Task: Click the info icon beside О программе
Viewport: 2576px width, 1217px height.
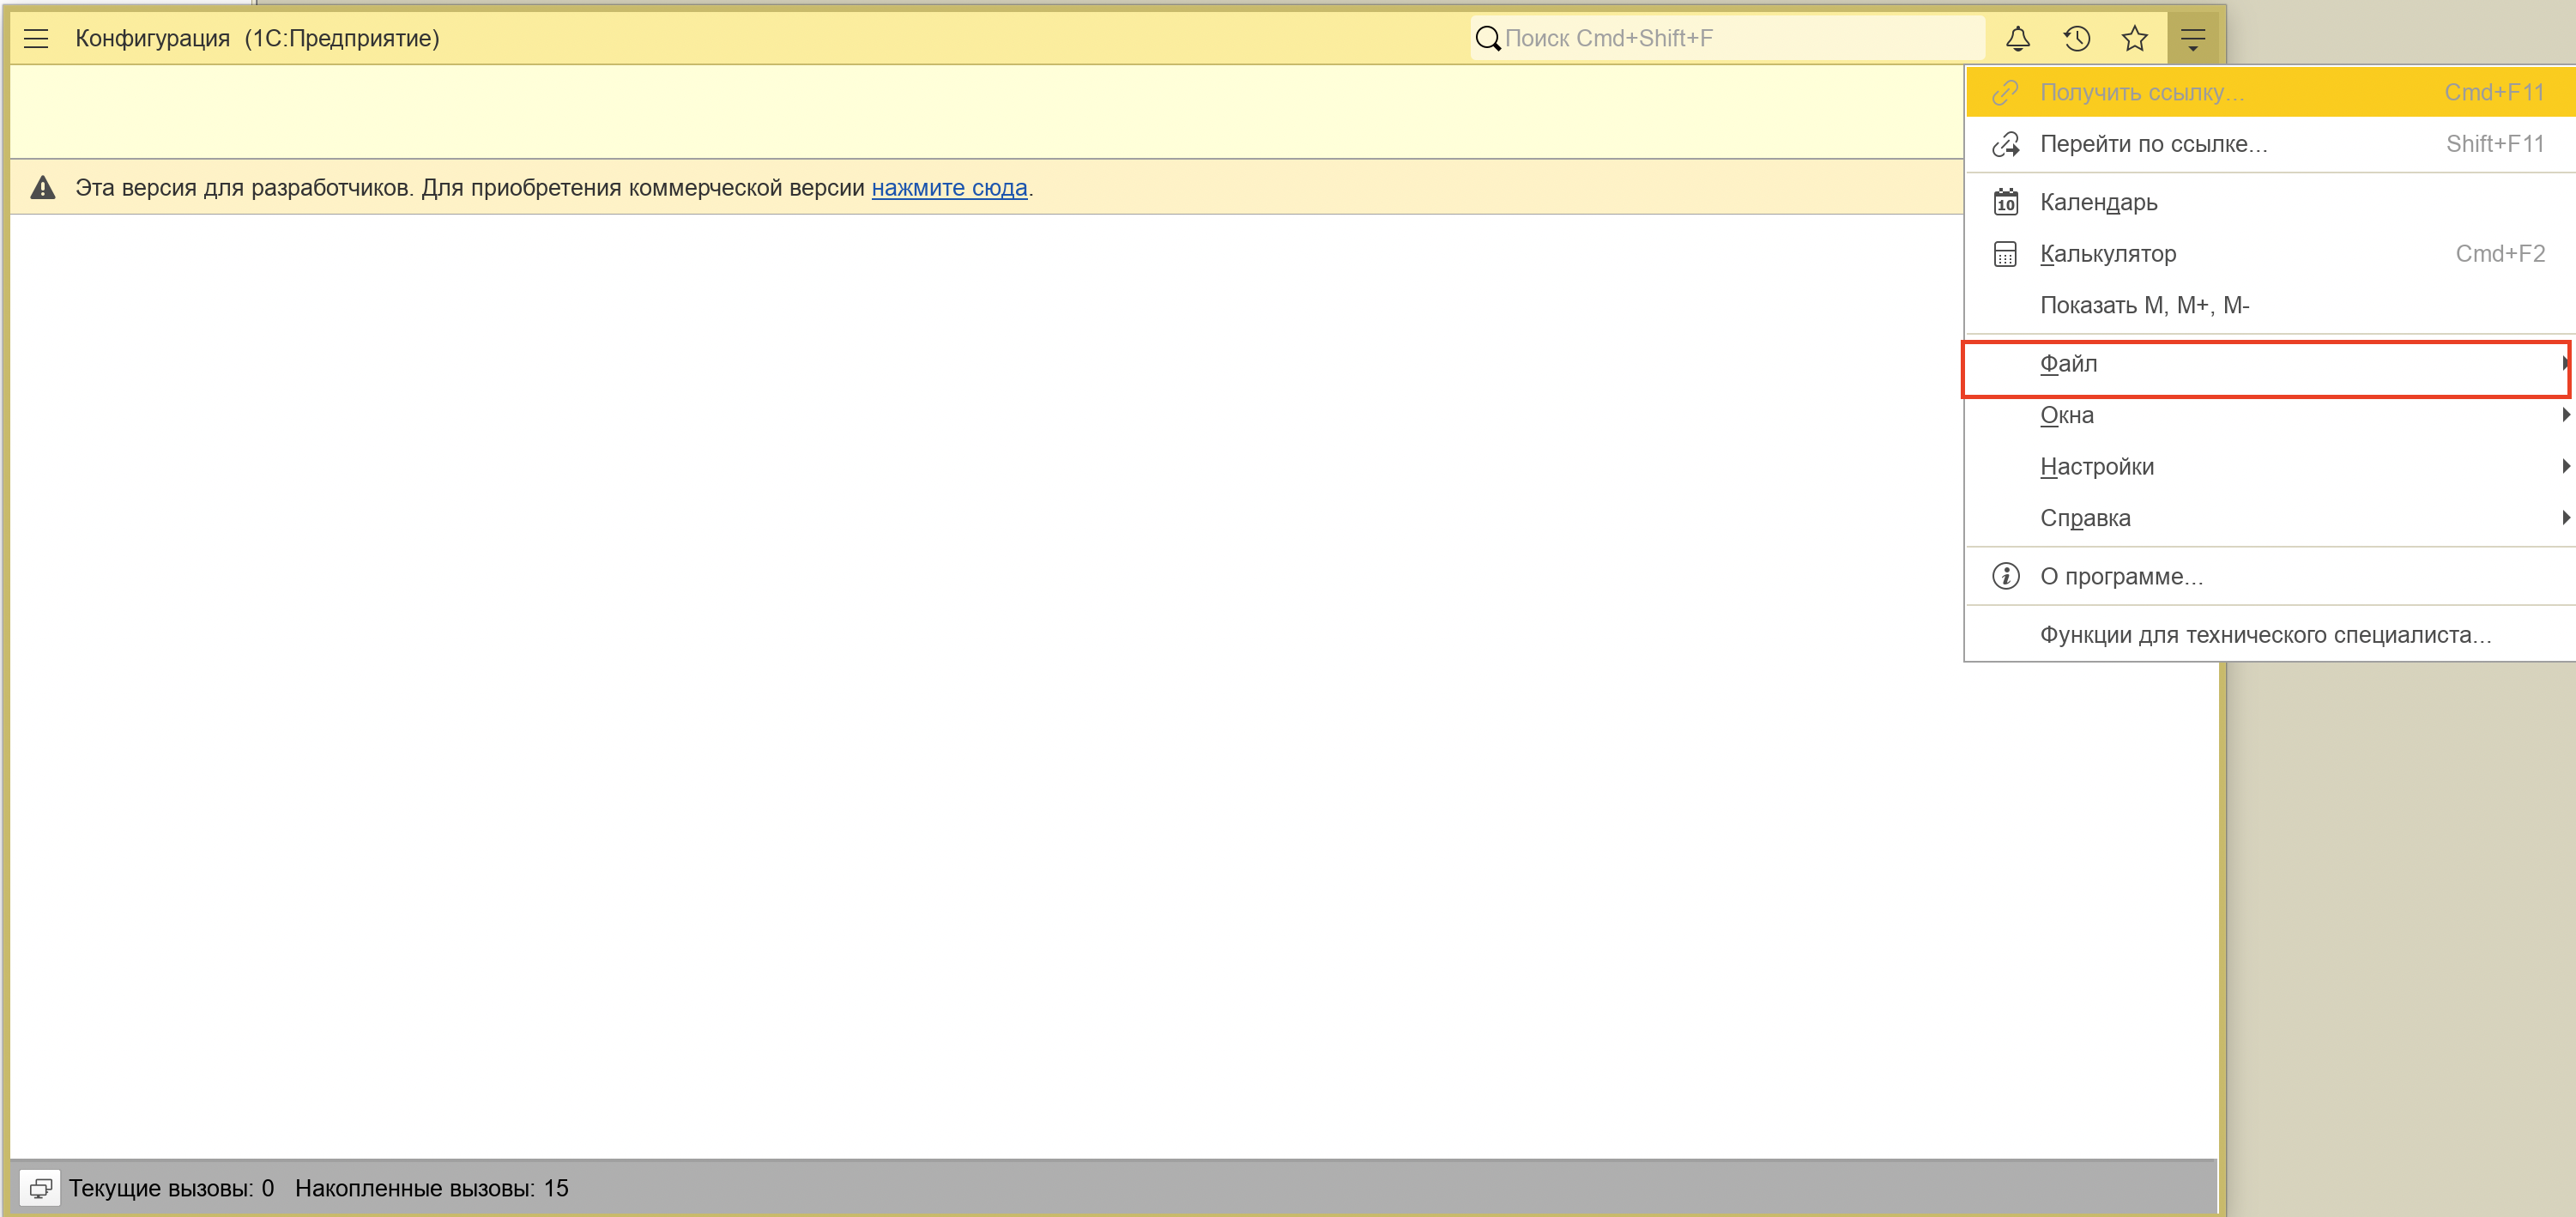Action: (2005, 576)
